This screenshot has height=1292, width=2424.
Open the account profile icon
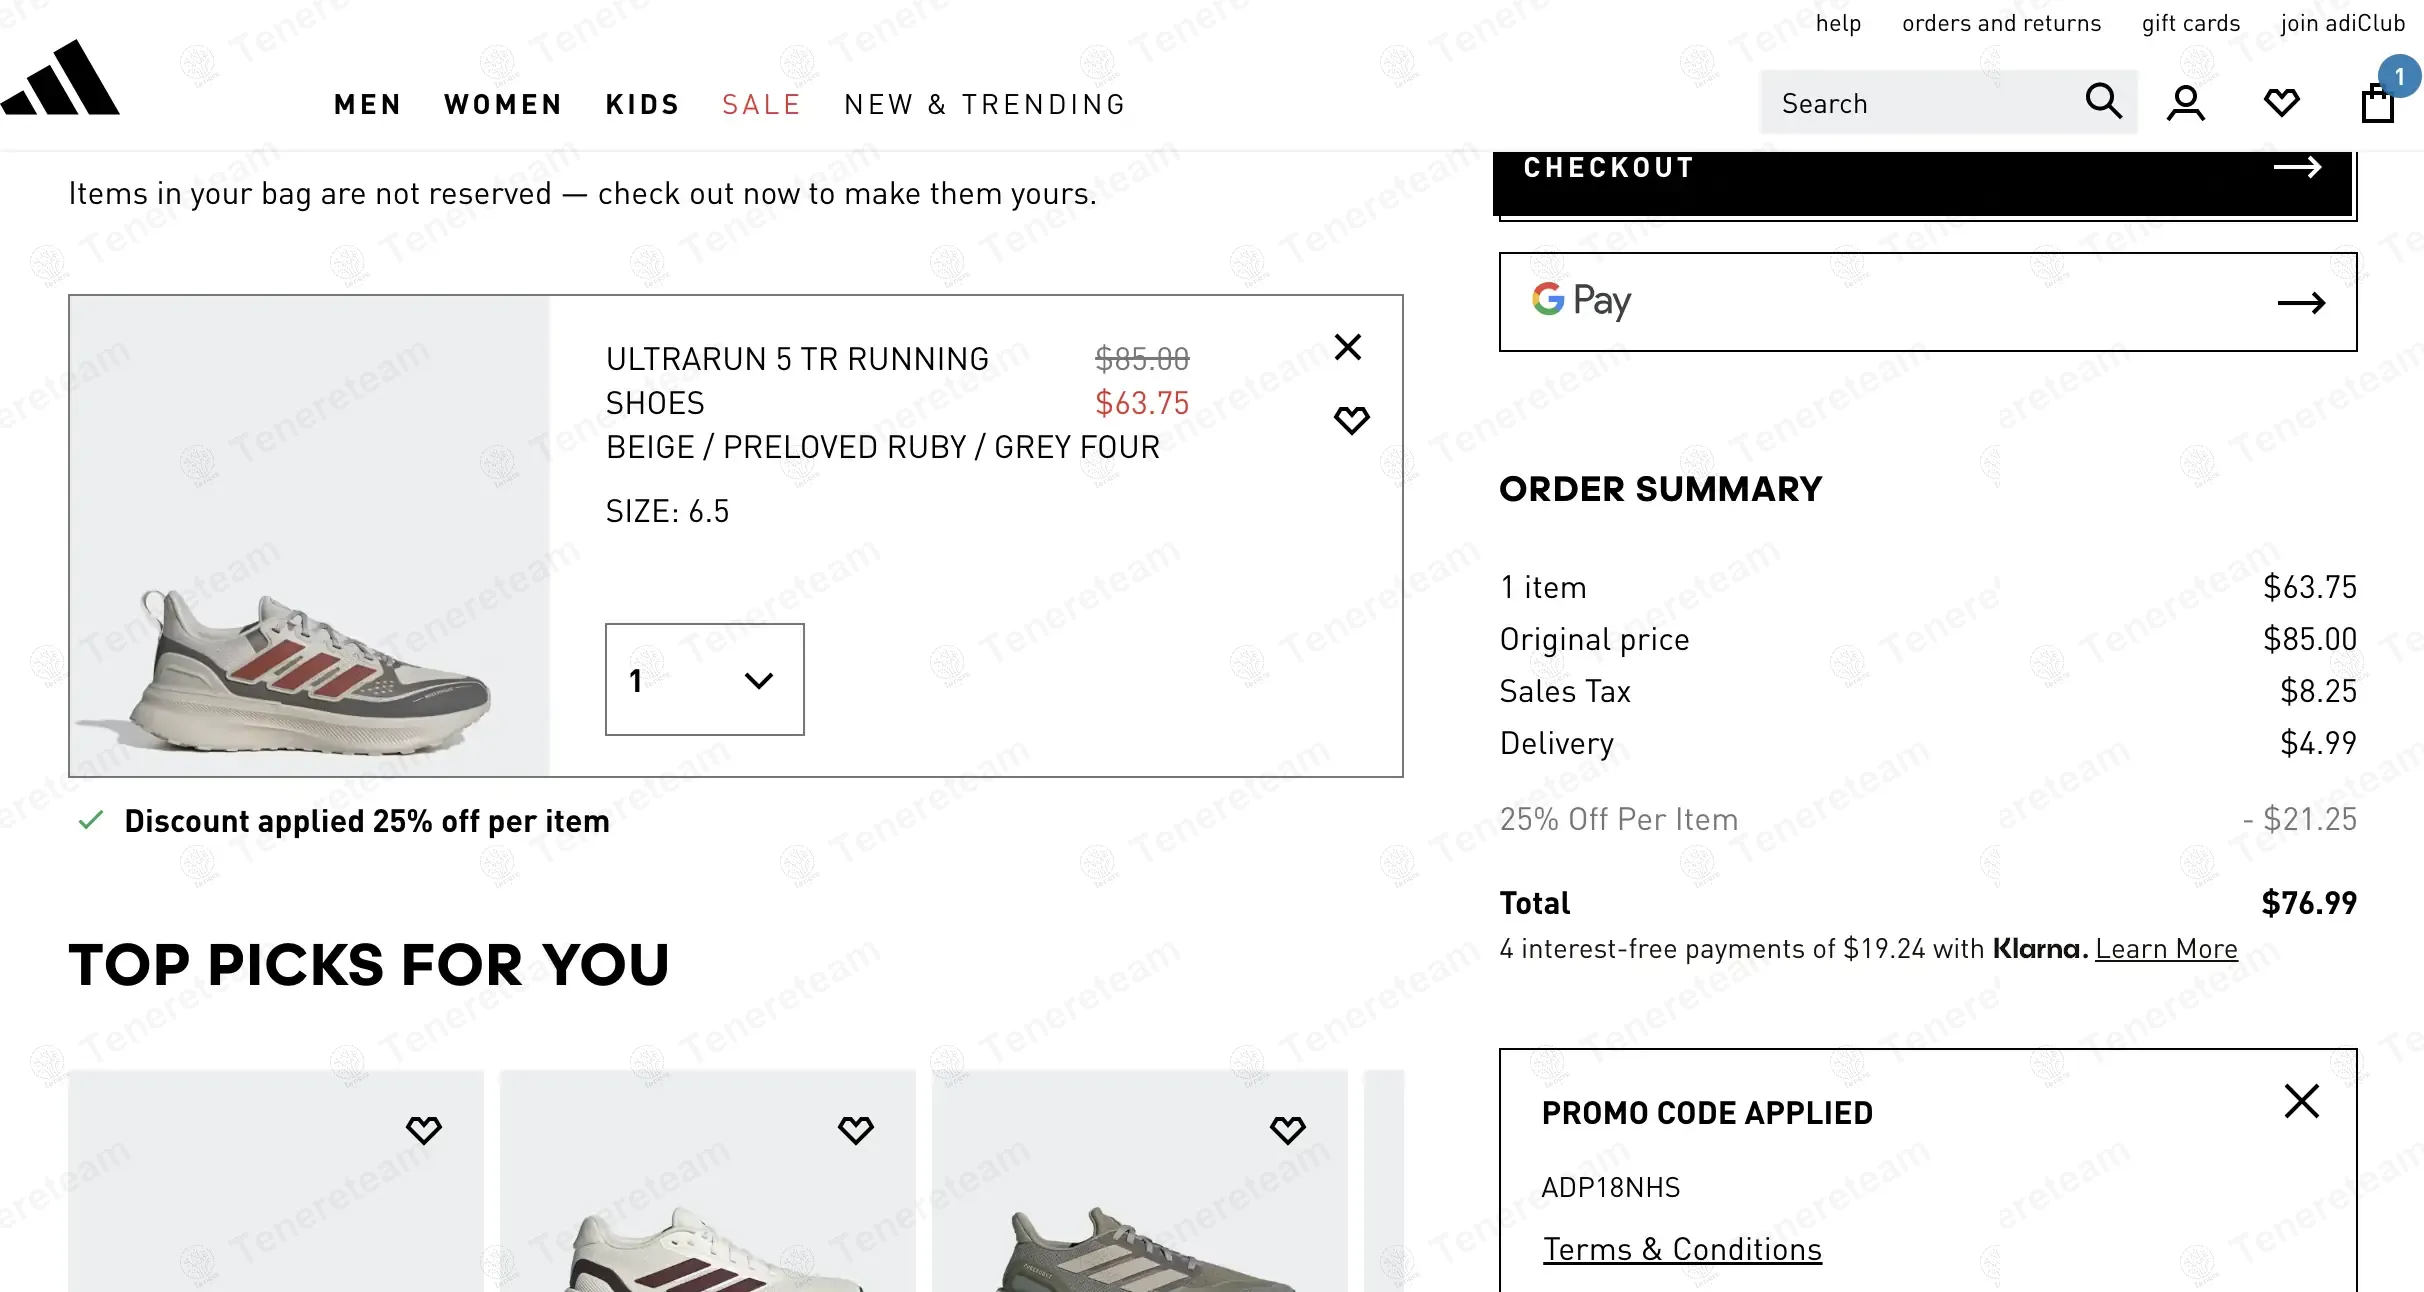coord(2186,101)
